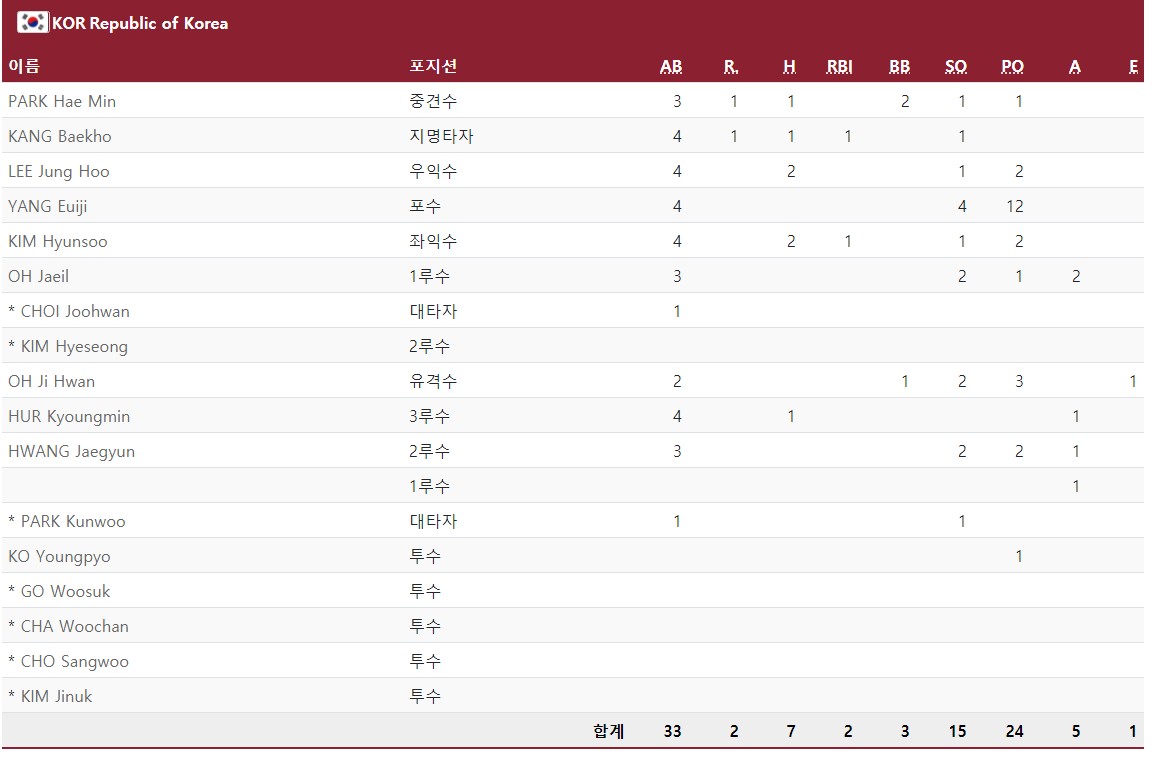The height and width of the screenshot is (764, 1158).
Task: Click YANG Euiji's SO value 4
Action: (x=962, y=207)
